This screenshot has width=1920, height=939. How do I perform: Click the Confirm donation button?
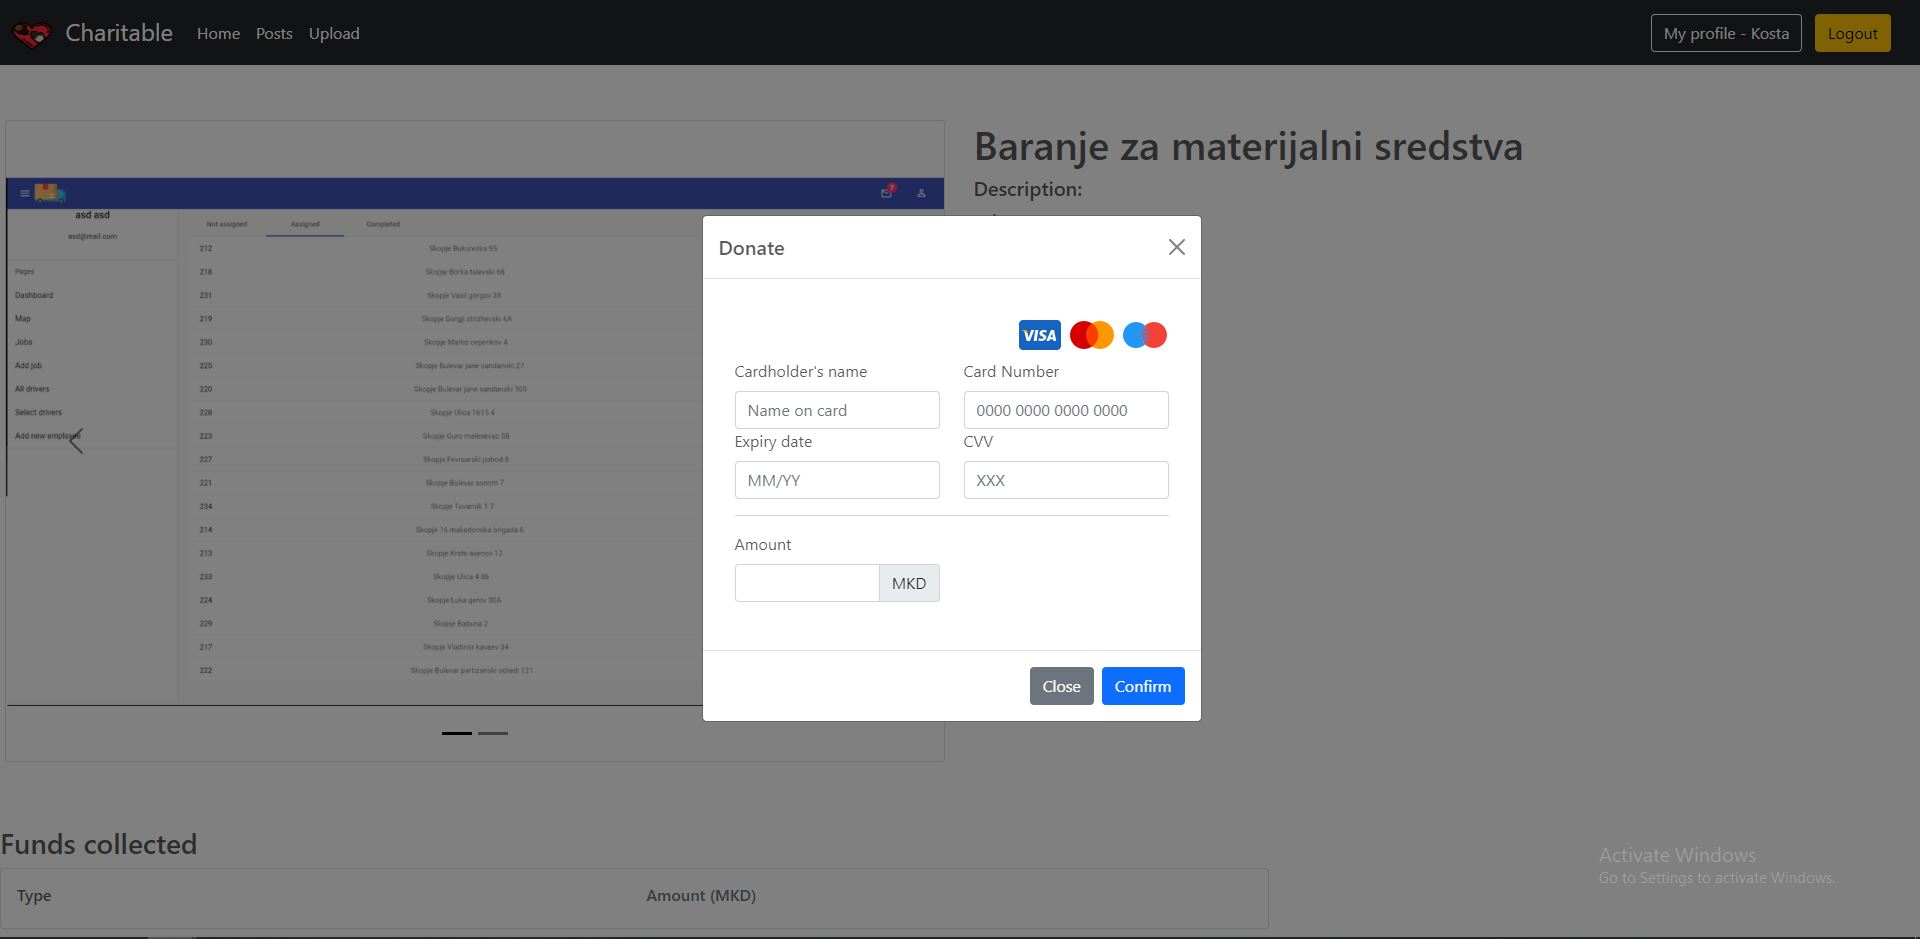point(1142,686)
